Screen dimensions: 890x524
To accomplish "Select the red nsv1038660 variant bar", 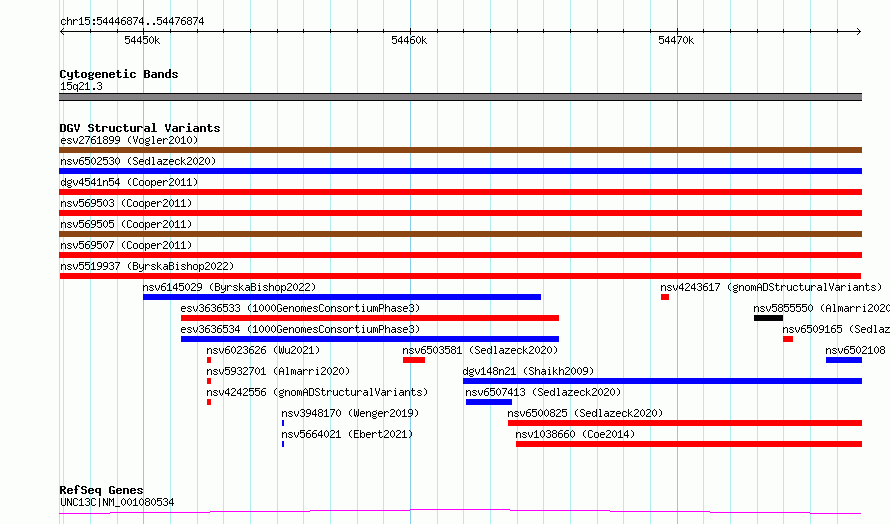I will 689,445.
